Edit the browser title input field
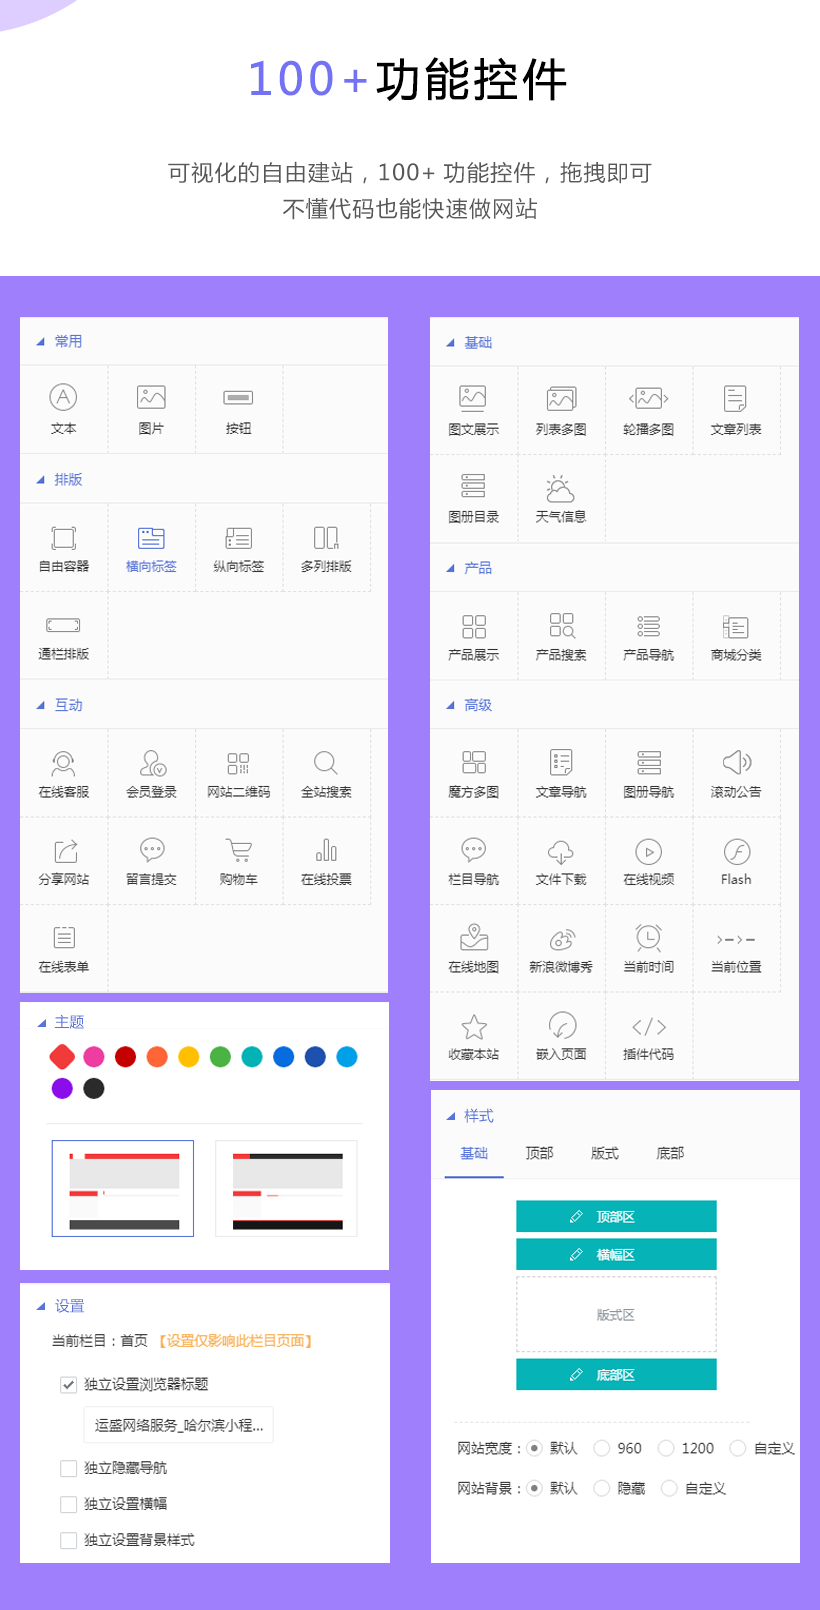Viewport: 820px width, 1610px height. [x=178, y=1425]
